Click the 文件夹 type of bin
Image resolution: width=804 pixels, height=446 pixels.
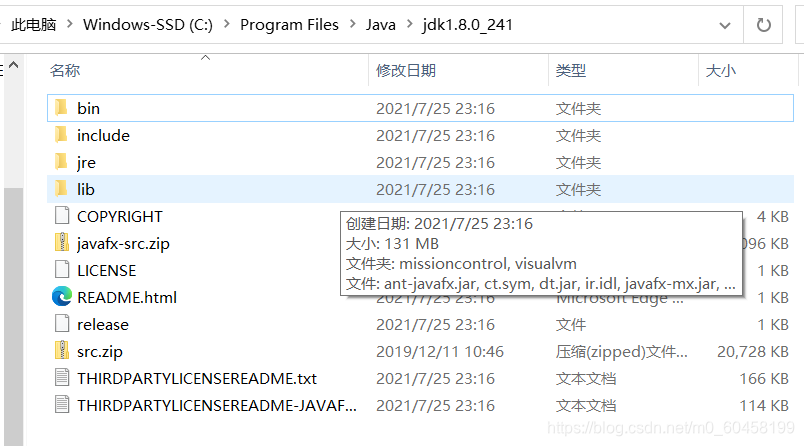point(578,108)
